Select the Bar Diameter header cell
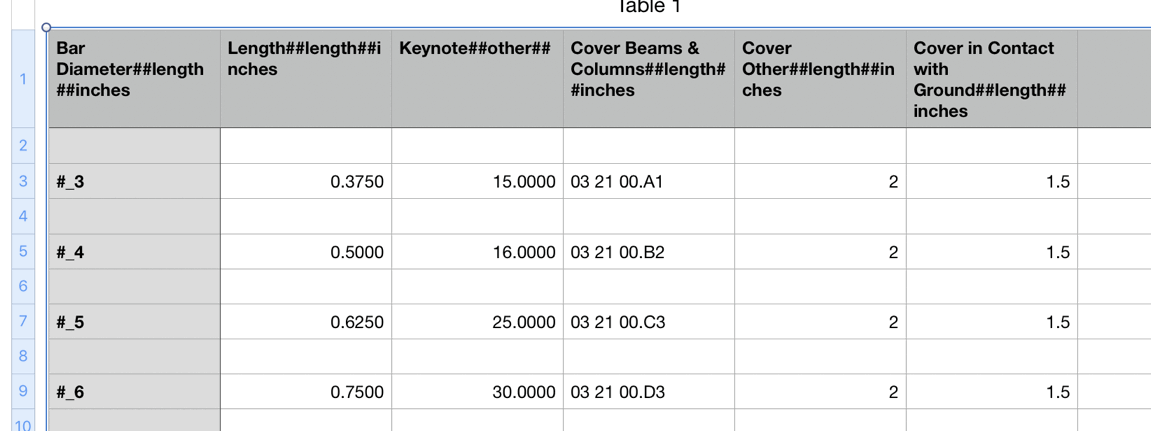 (134, 79)
